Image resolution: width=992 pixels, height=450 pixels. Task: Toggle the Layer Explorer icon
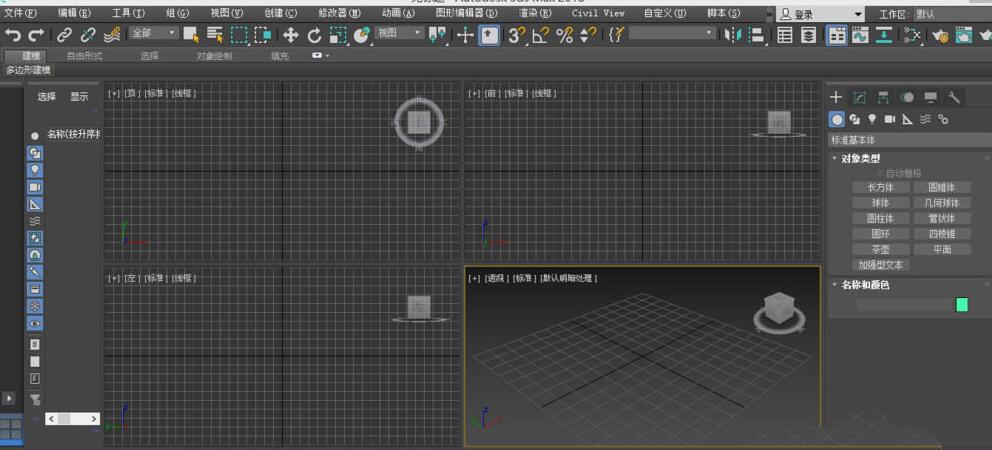click(x=809, y=35)
